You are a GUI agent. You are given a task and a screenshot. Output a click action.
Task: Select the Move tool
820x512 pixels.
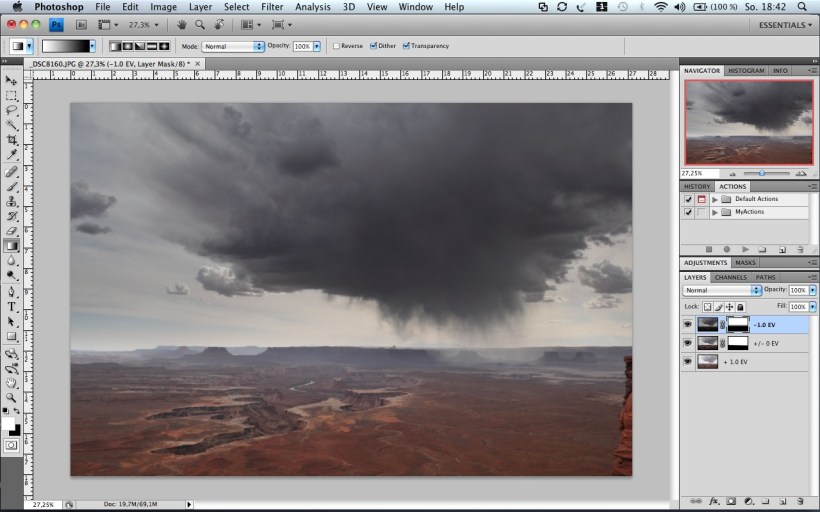(11, 81)
